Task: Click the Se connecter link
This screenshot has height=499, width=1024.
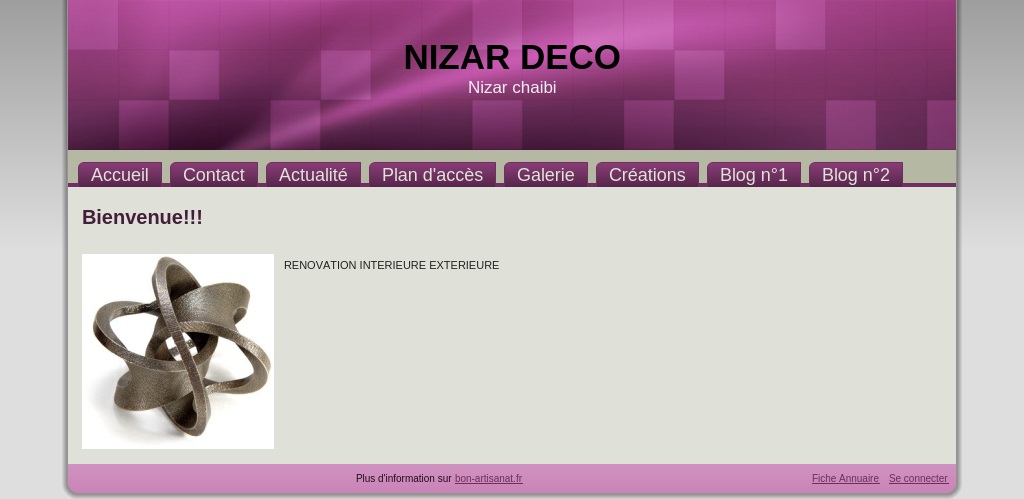Action: pos(918,478)
